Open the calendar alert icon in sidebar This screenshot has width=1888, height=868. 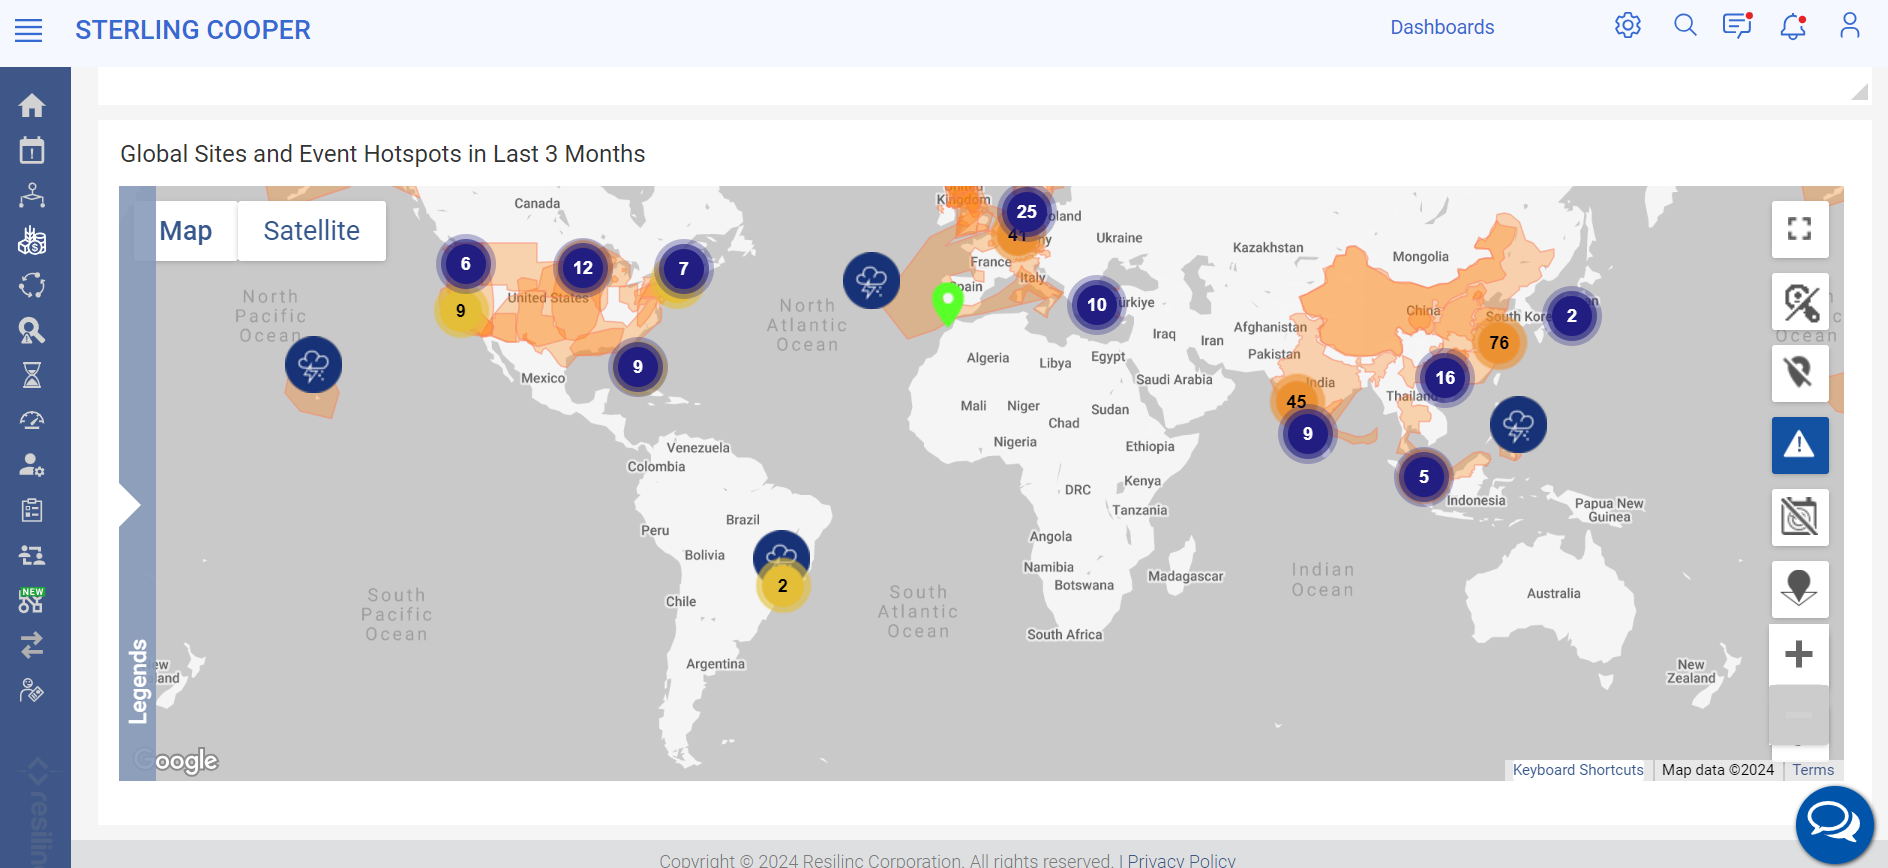tap(32, 150)
